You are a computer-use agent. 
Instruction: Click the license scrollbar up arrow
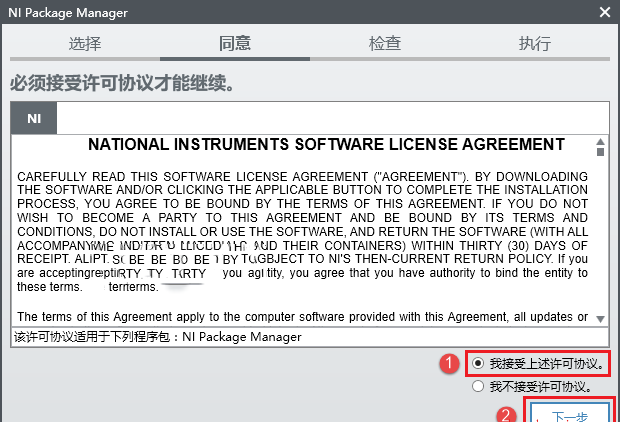pyautogui.click(x=600, y=142)
